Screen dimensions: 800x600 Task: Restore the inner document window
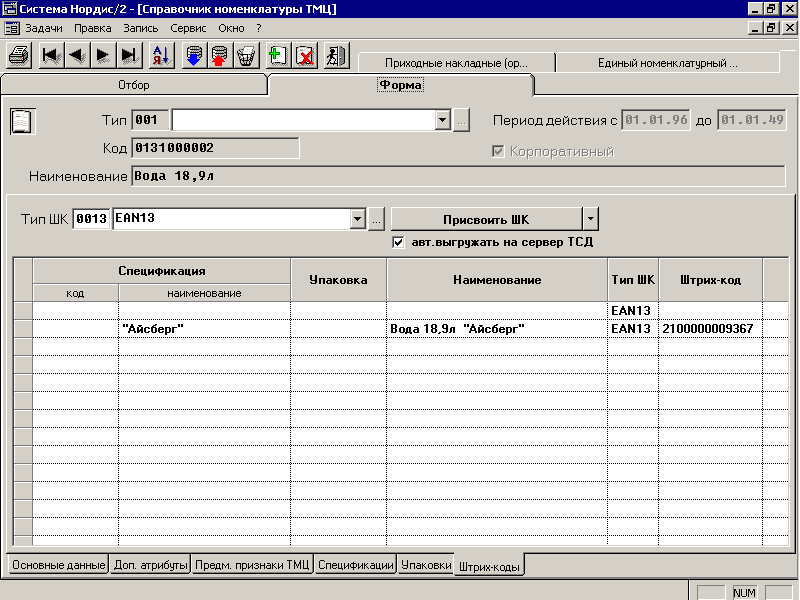(x=771, y=28)
